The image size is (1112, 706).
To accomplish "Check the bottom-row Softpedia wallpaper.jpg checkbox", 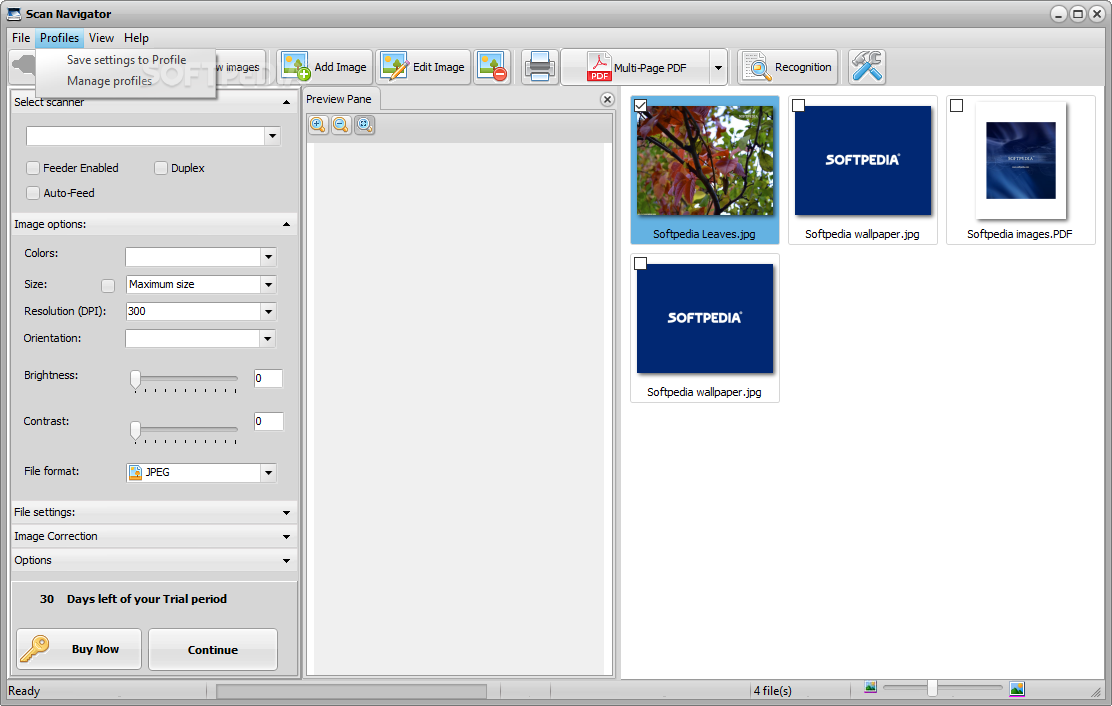I will [x=640, y=264].
